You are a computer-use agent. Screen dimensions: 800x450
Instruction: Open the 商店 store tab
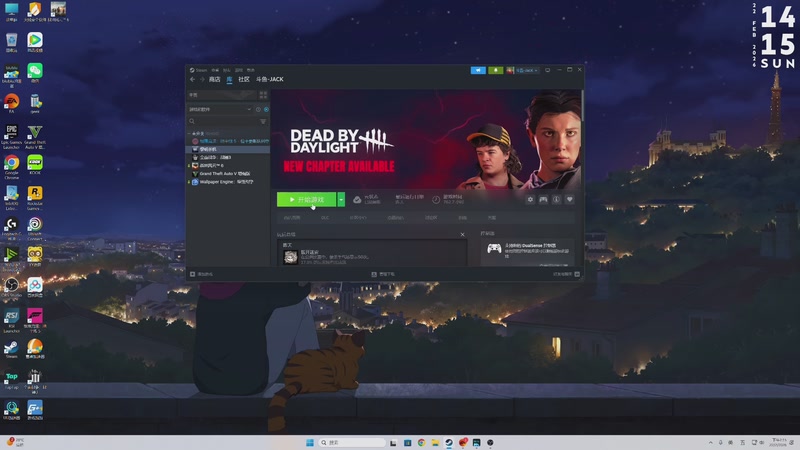click(214, 80)
